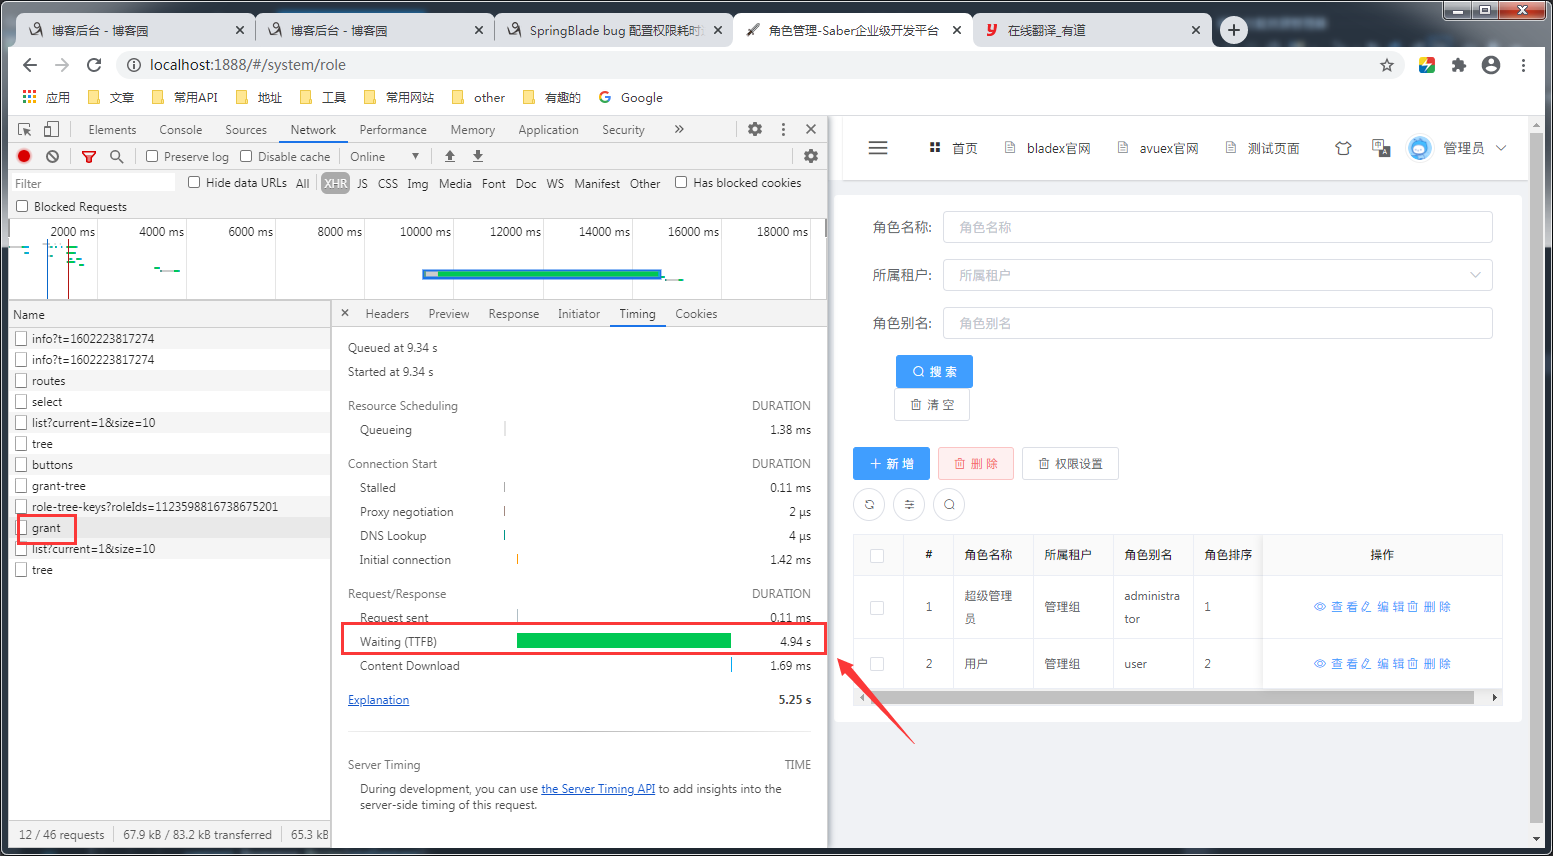Check Has blocked cookies option

(x=681, y=182)
